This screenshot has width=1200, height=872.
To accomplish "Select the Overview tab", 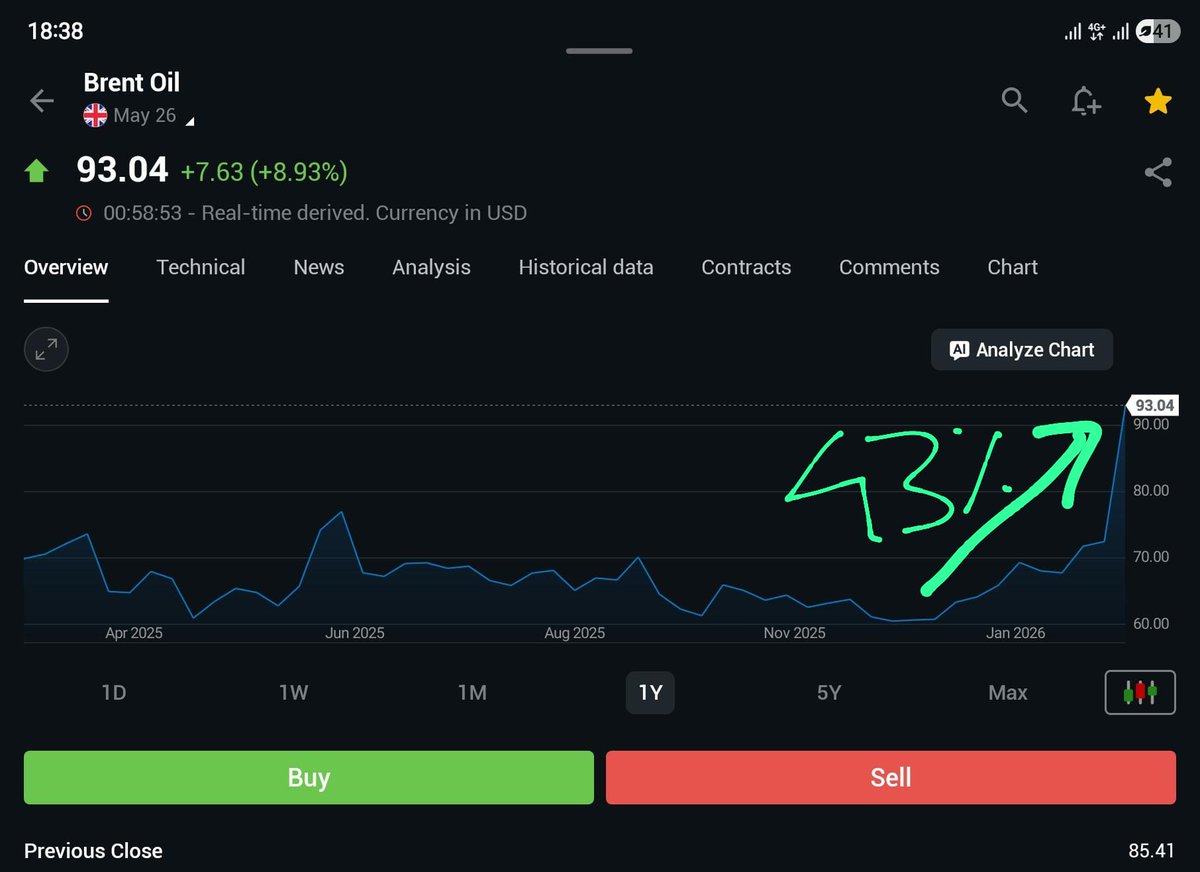I will (66, 267).
